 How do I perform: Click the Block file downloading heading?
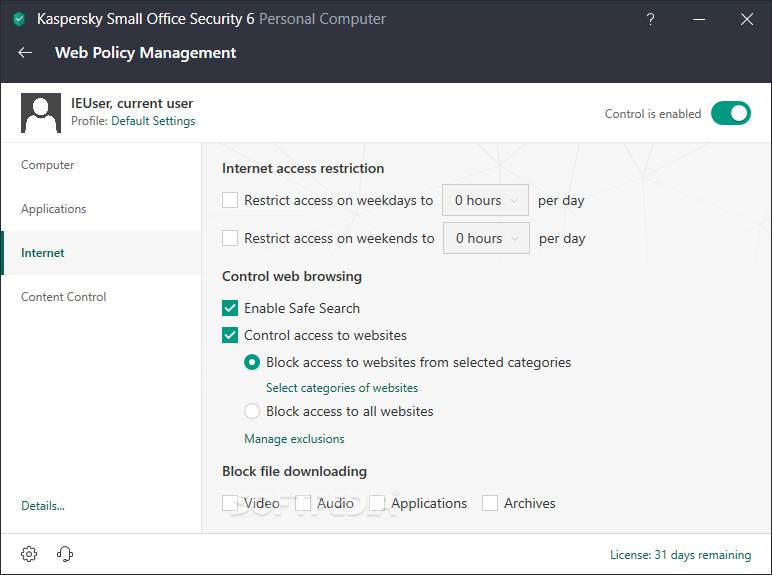click(294, 471)
